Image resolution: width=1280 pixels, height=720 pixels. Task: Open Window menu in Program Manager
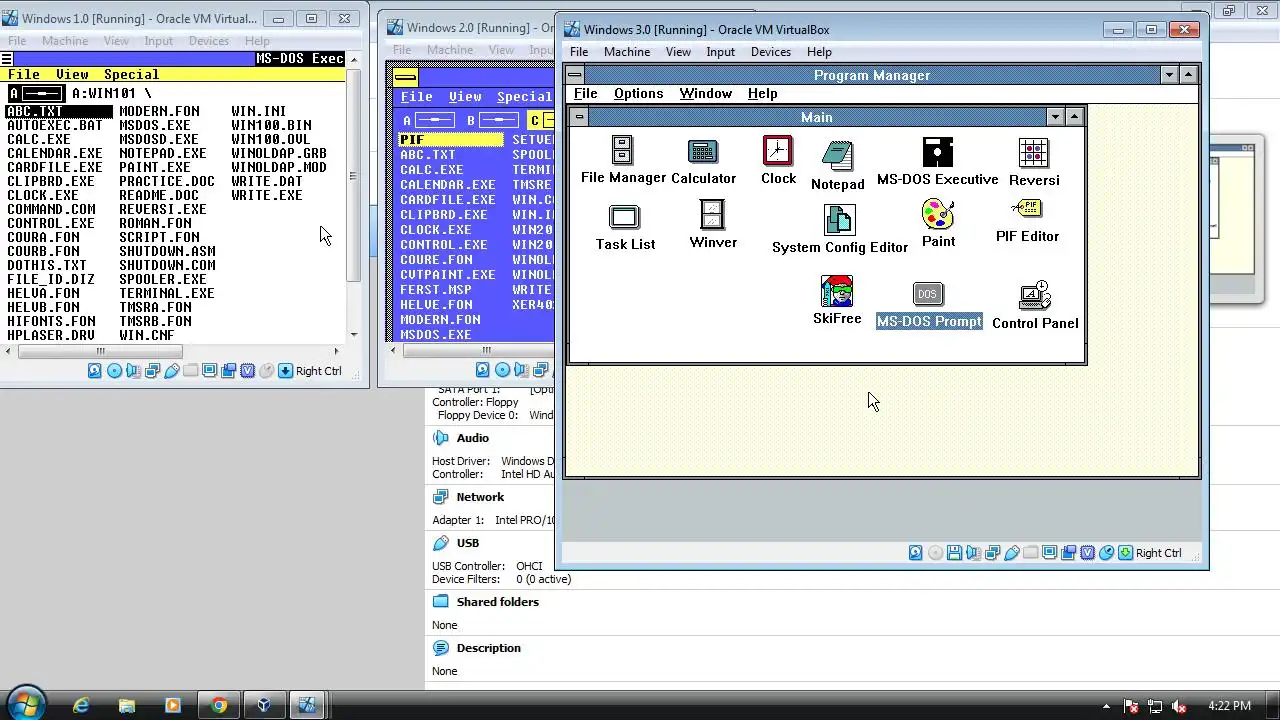pos(705,93)
